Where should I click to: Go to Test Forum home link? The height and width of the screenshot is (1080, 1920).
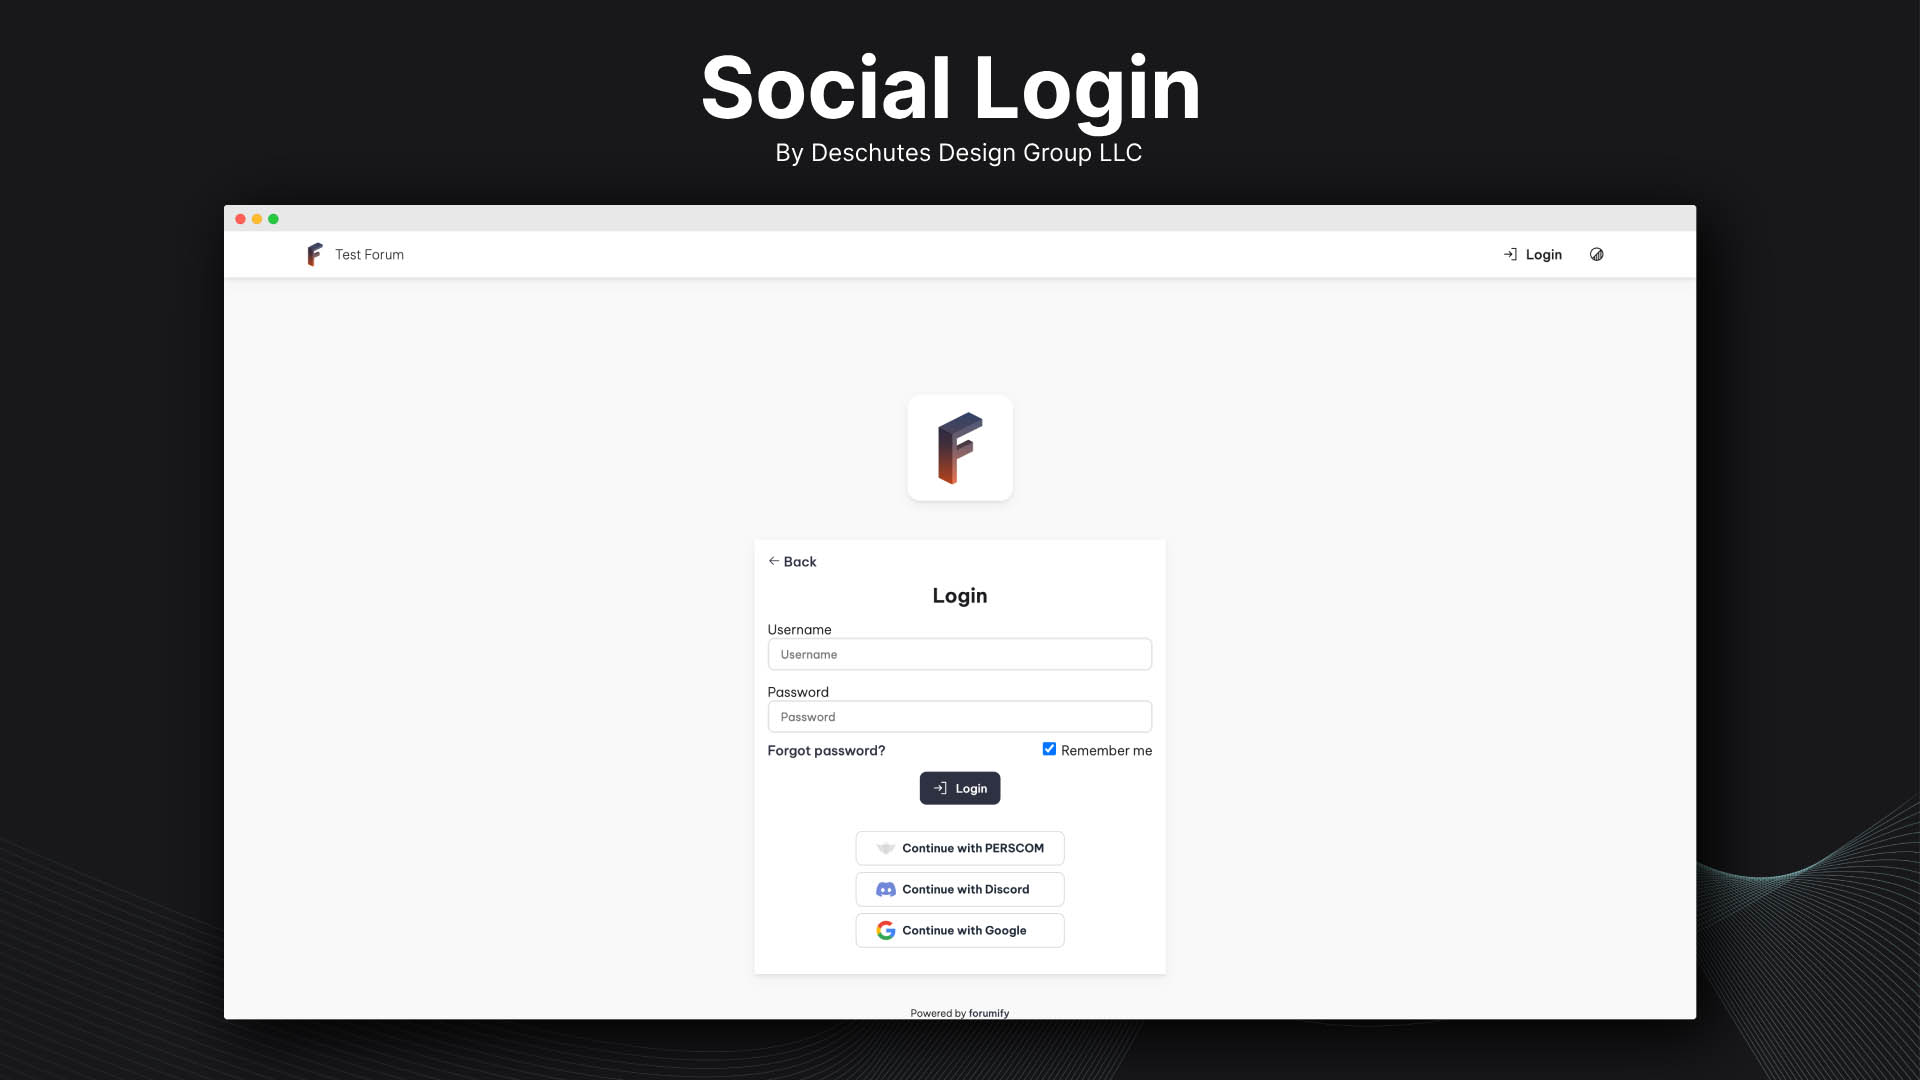coord(369,254)
